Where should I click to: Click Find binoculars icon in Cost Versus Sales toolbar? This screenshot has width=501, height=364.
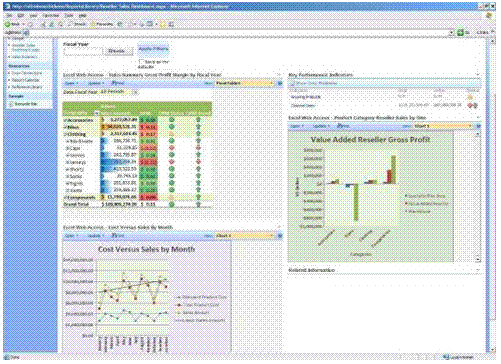click(x=114, y=235)
